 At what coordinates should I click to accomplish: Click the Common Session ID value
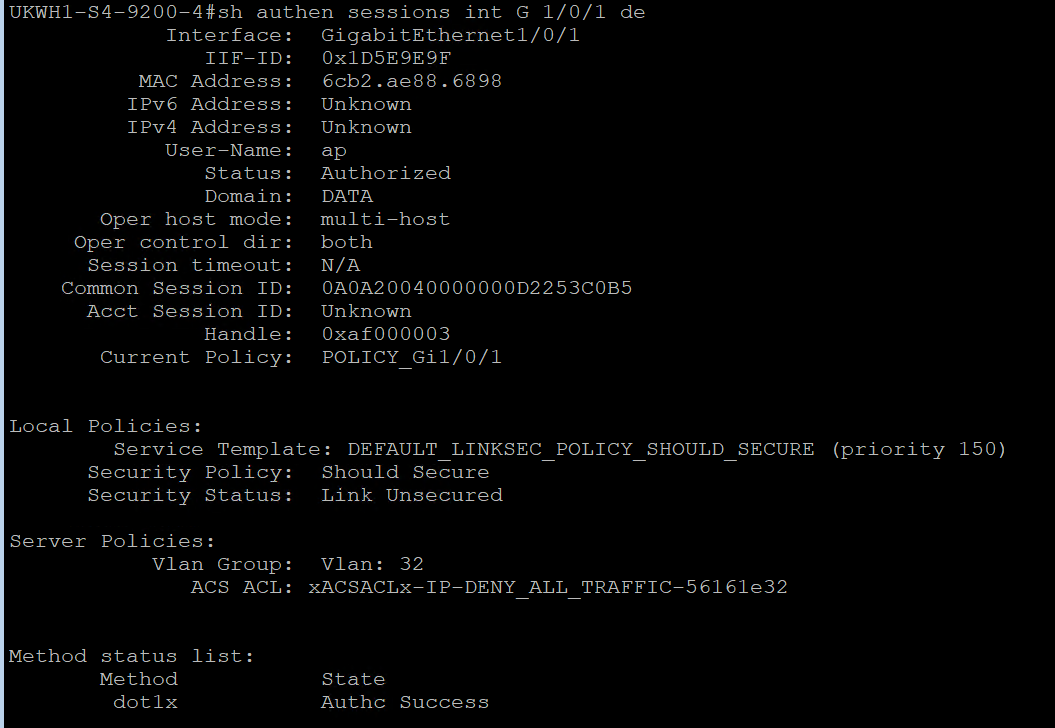point(477,289)
